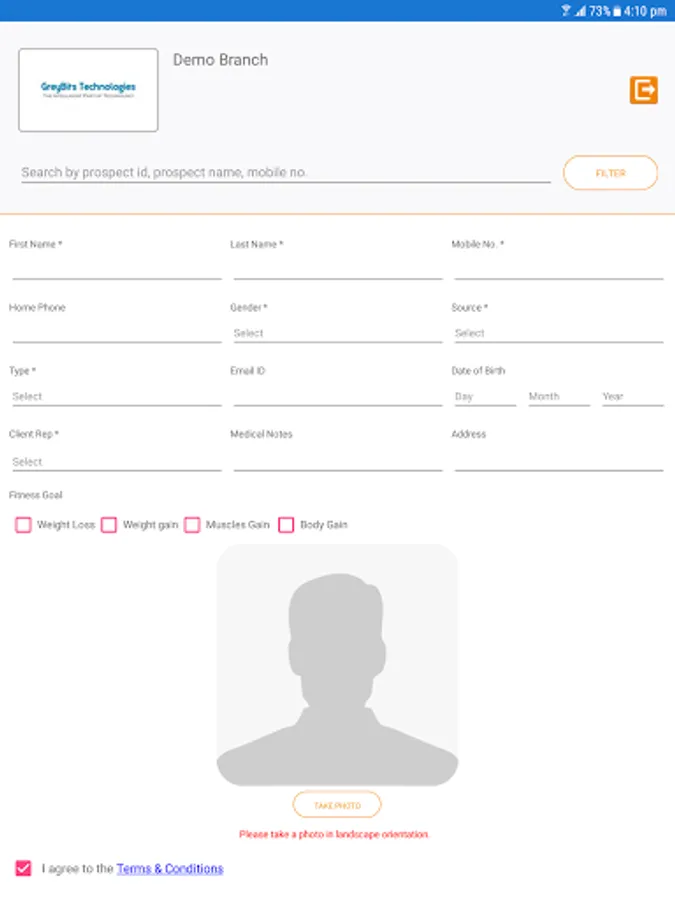Tap the battery status icon
The width and height of the screenshot is (675, 900).
coord(617,11)
